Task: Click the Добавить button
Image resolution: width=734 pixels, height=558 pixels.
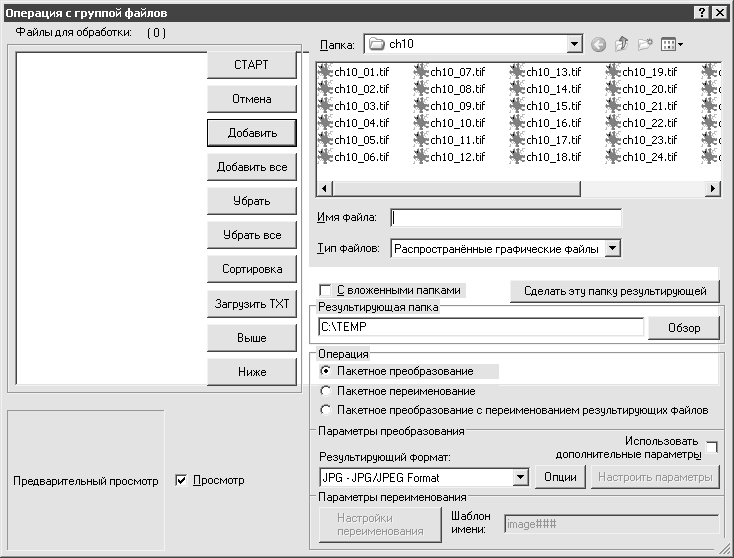Action: [251, 133]
